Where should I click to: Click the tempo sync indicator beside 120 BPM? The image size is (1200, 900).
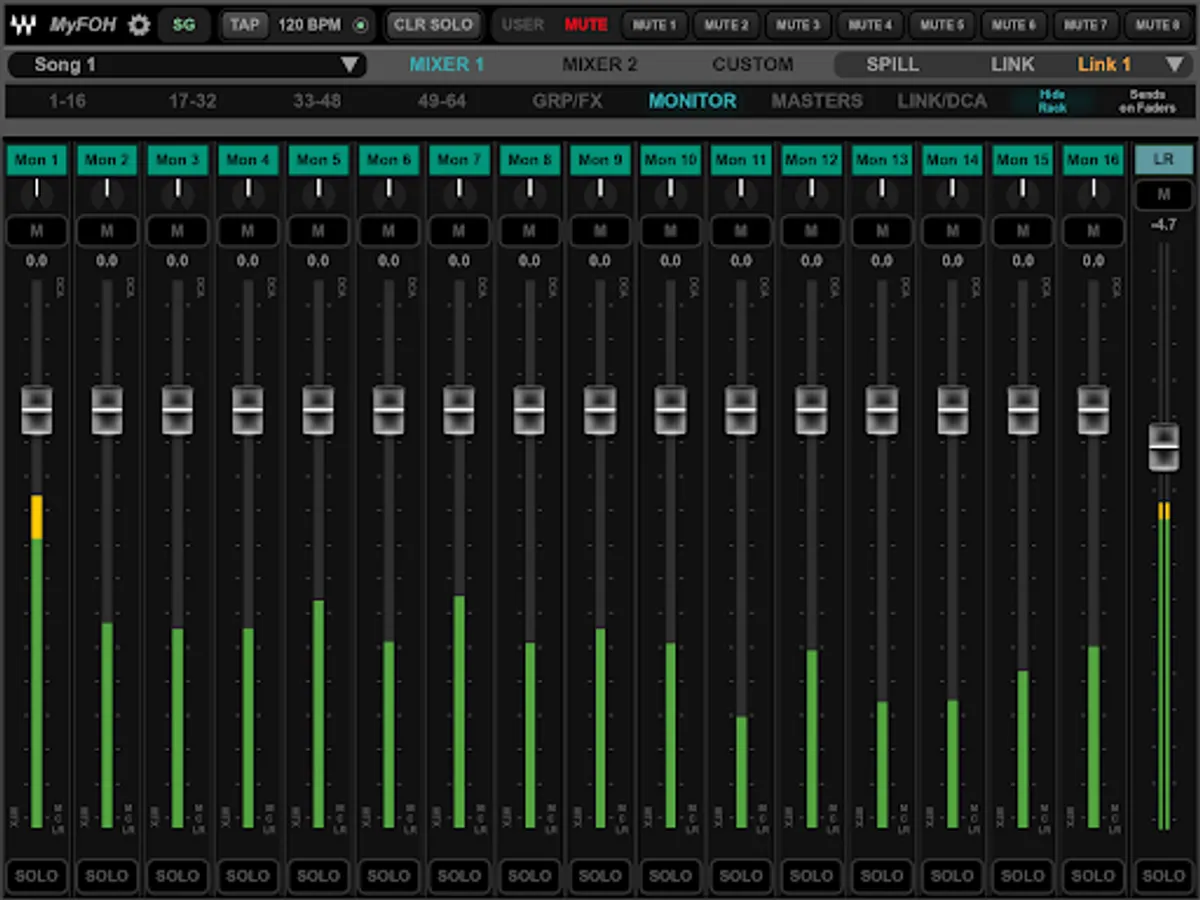[360, 25]
